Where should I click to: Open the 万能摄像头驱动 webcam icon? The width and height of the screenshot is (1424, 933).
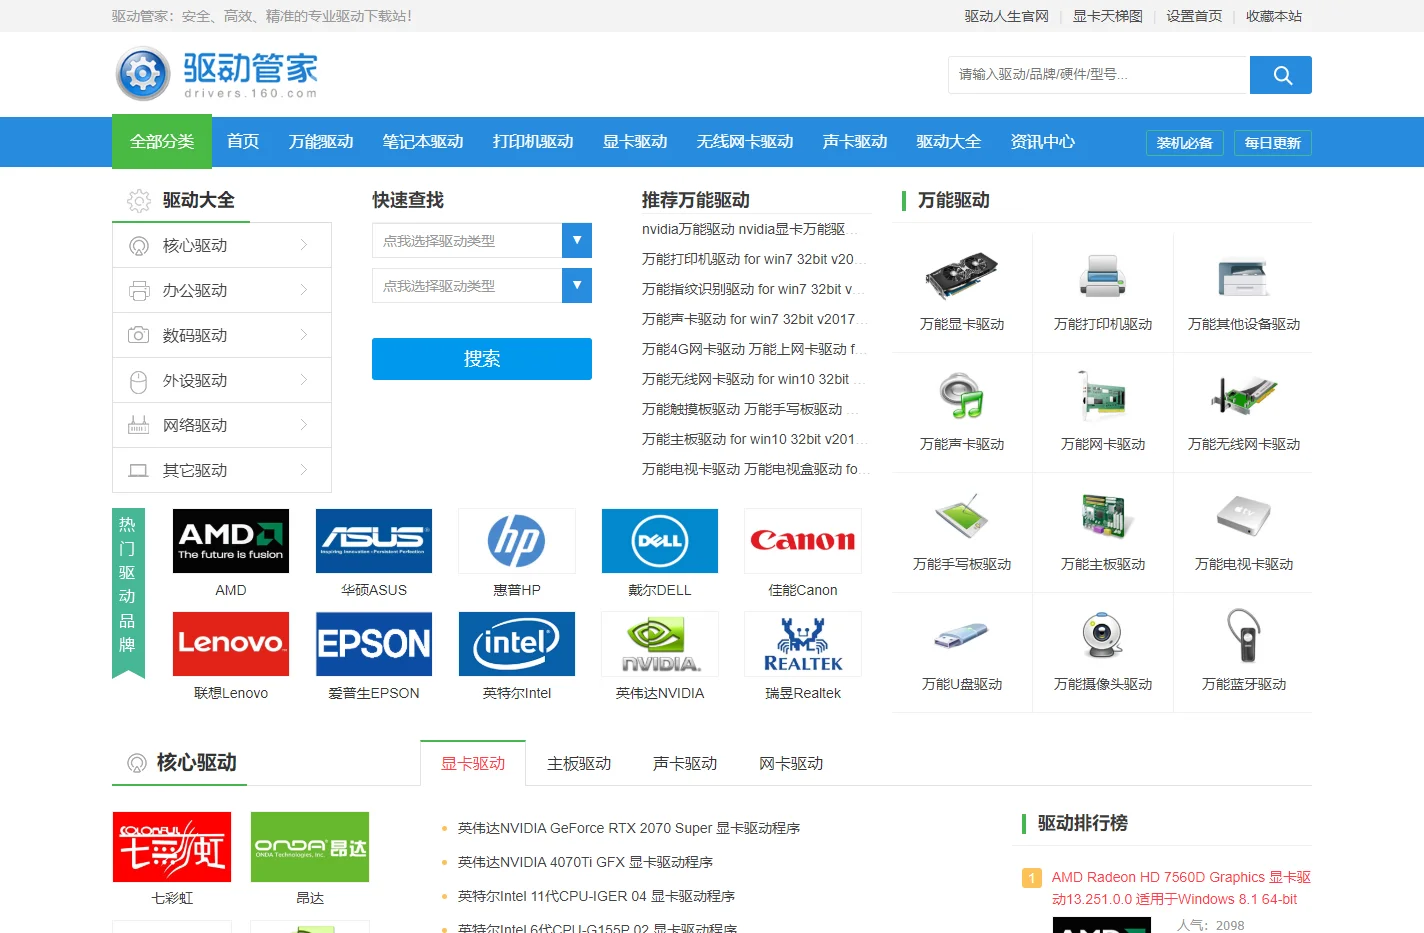[x=1103, y=636]
